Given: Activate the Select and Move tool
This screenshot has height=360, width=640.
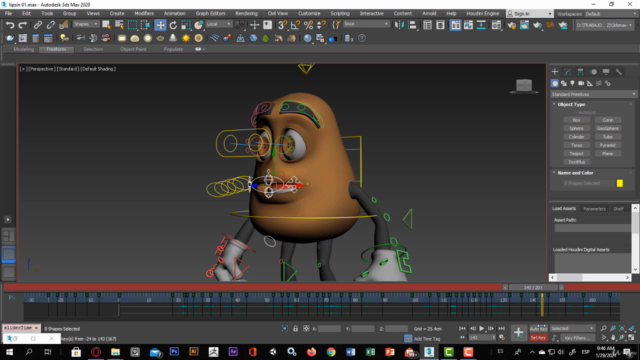Looking at the screenshot, I should pyautogui.click(x=160, y=25).
